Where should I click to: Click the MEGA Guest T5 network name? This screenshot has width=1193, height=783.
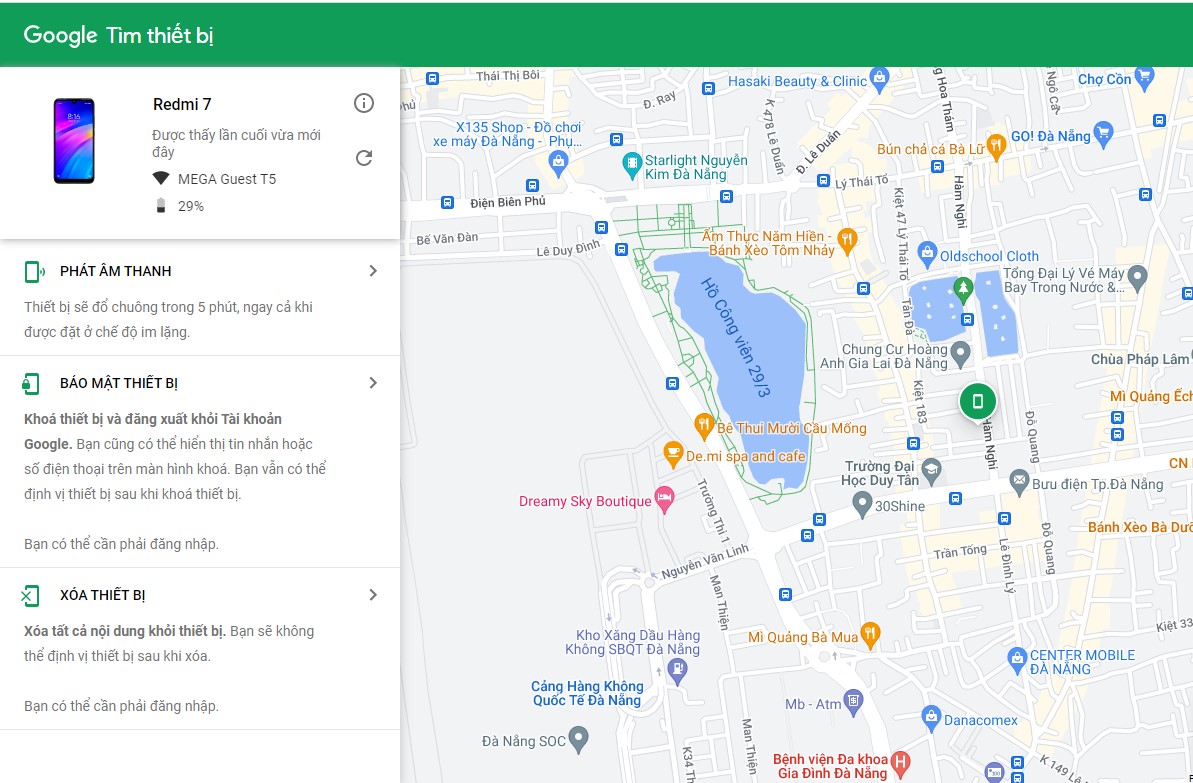tap(227, 179)
